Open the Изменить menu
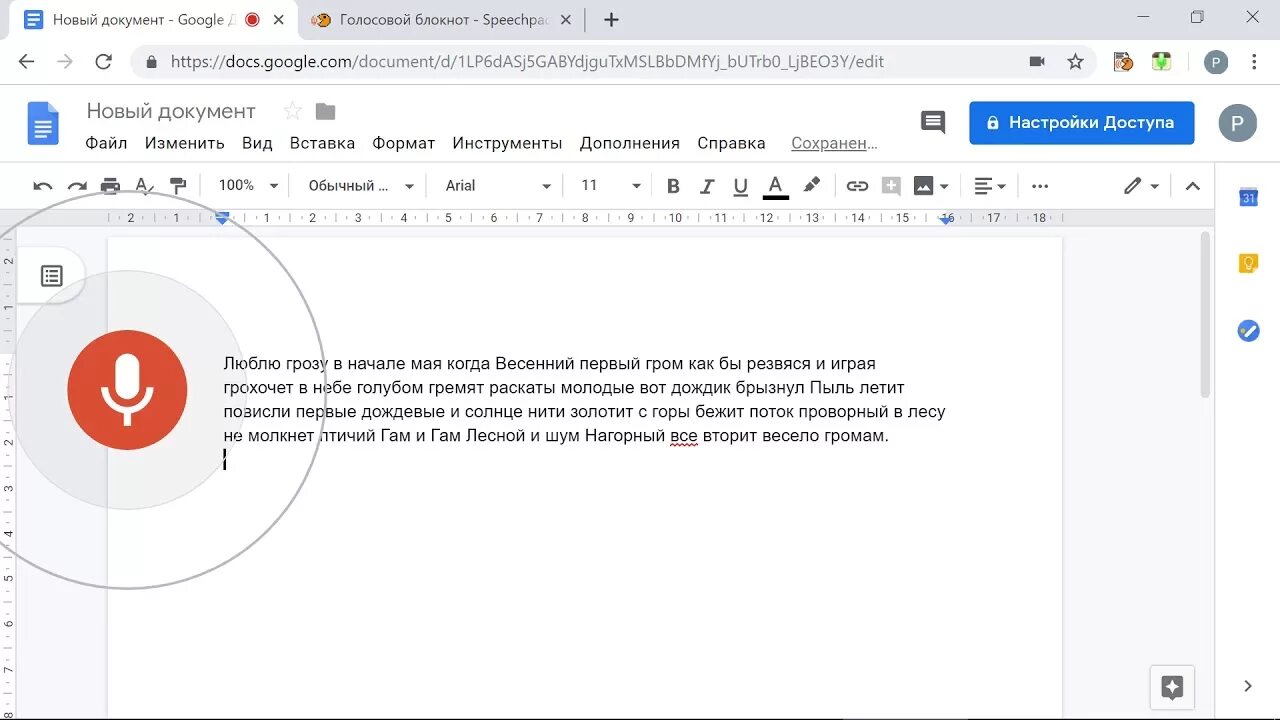1280x720 pixels. tap(184, 143)
